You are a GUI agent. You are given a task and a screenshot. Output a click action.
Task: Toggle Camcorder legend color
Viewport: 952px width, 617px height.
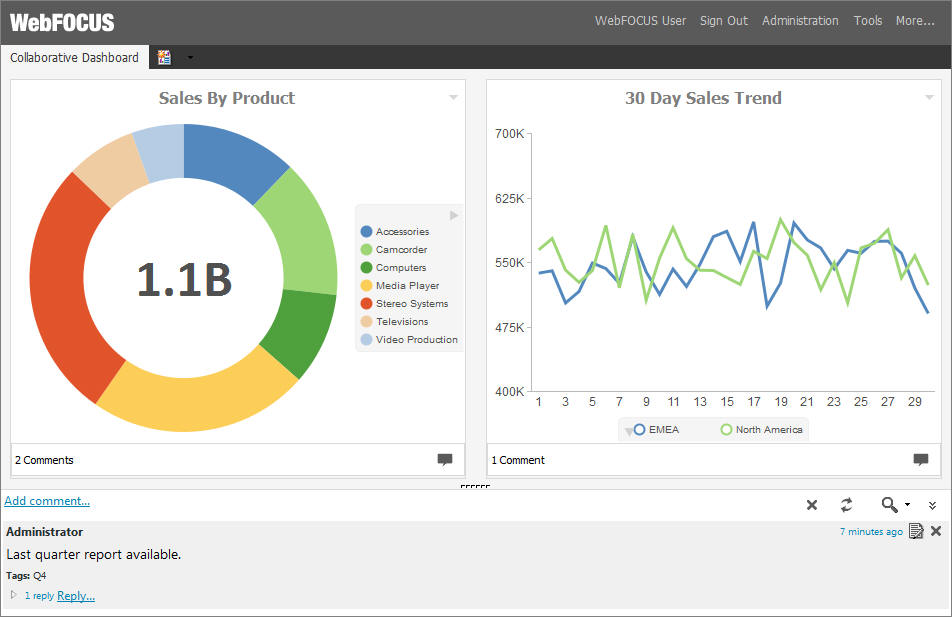[x=366, y=250]
